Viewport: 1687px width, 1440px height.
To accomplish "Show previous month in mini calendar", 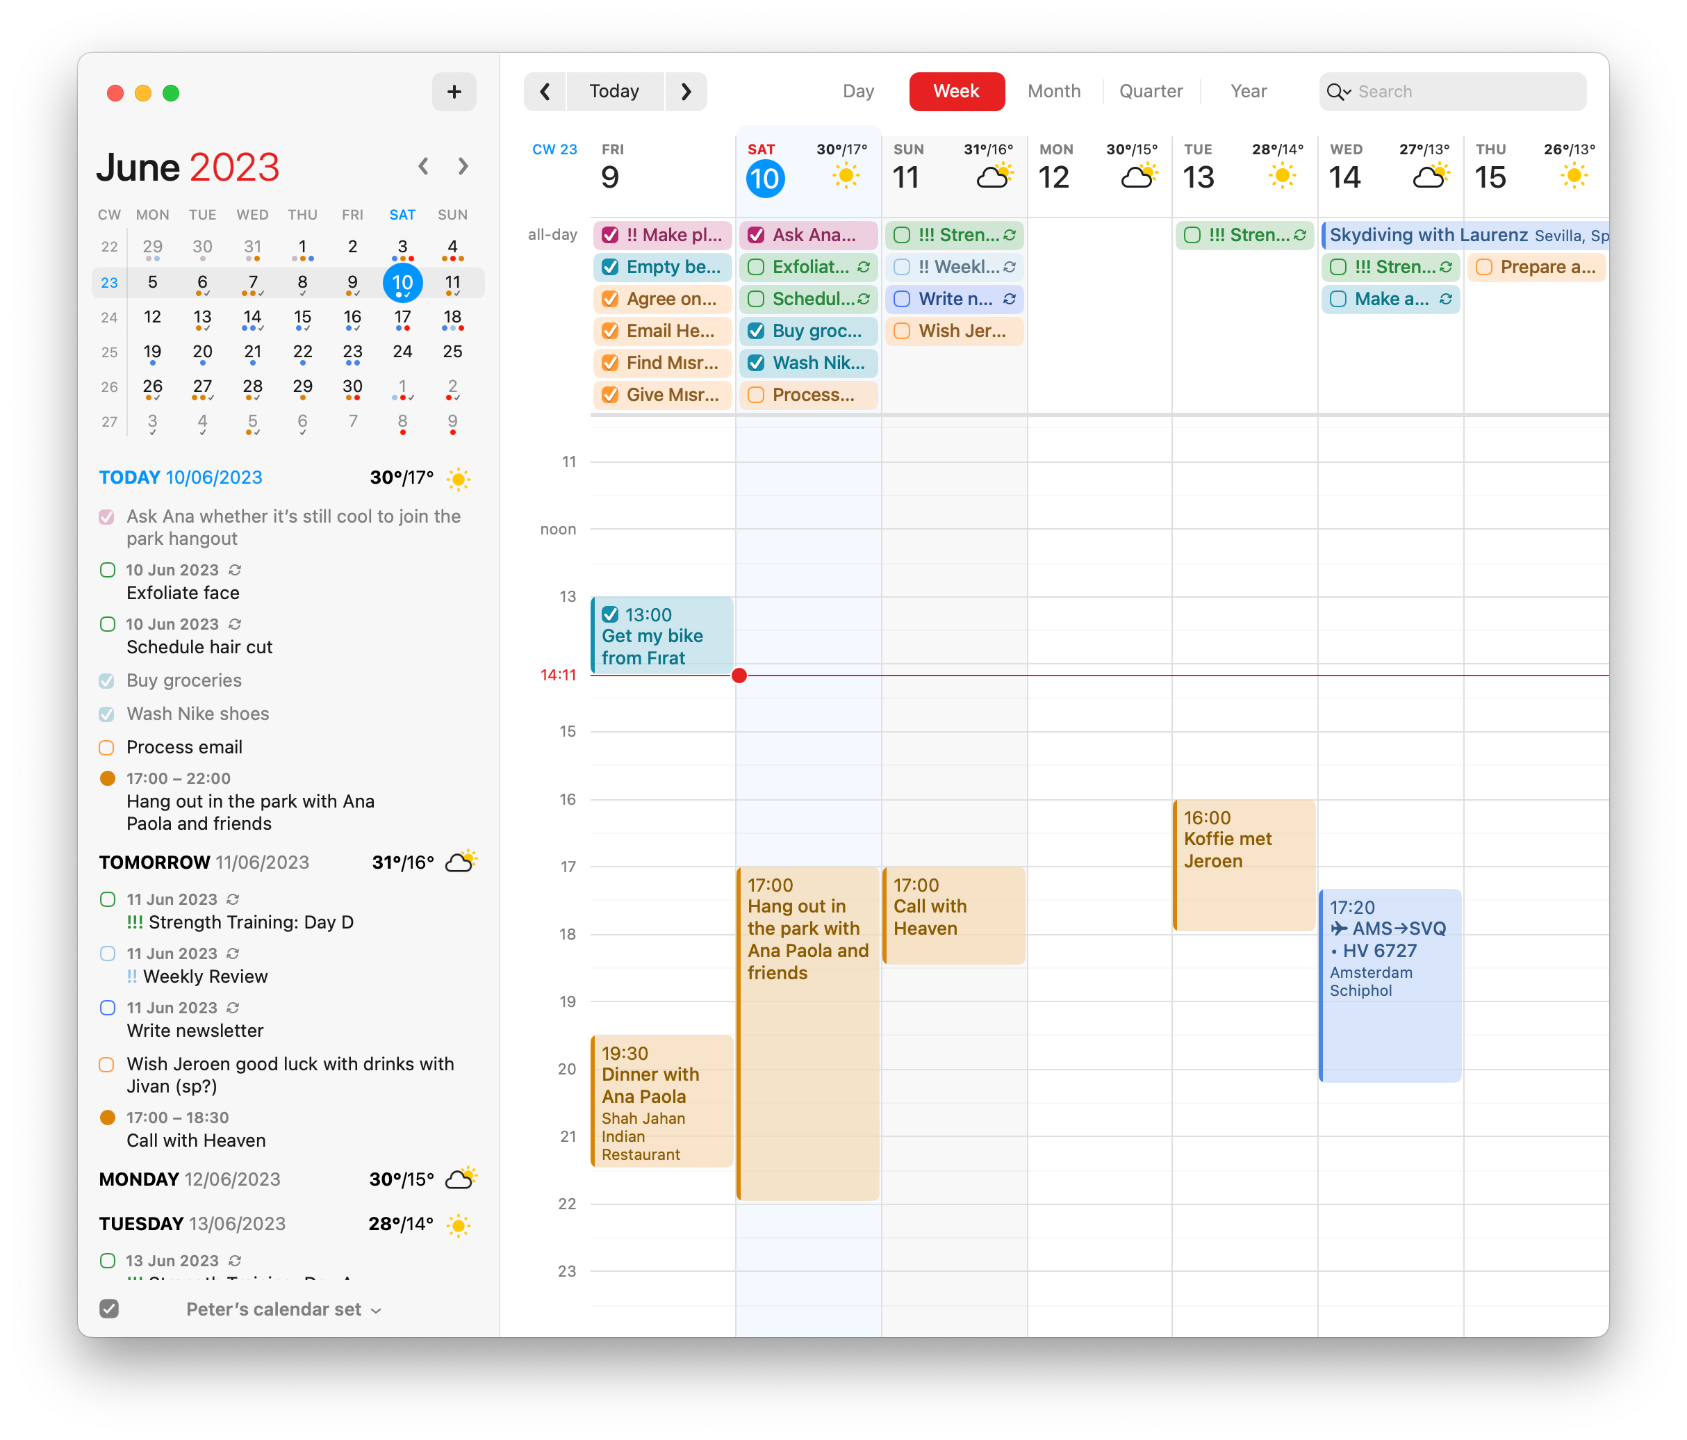I will tap(424, 166).
